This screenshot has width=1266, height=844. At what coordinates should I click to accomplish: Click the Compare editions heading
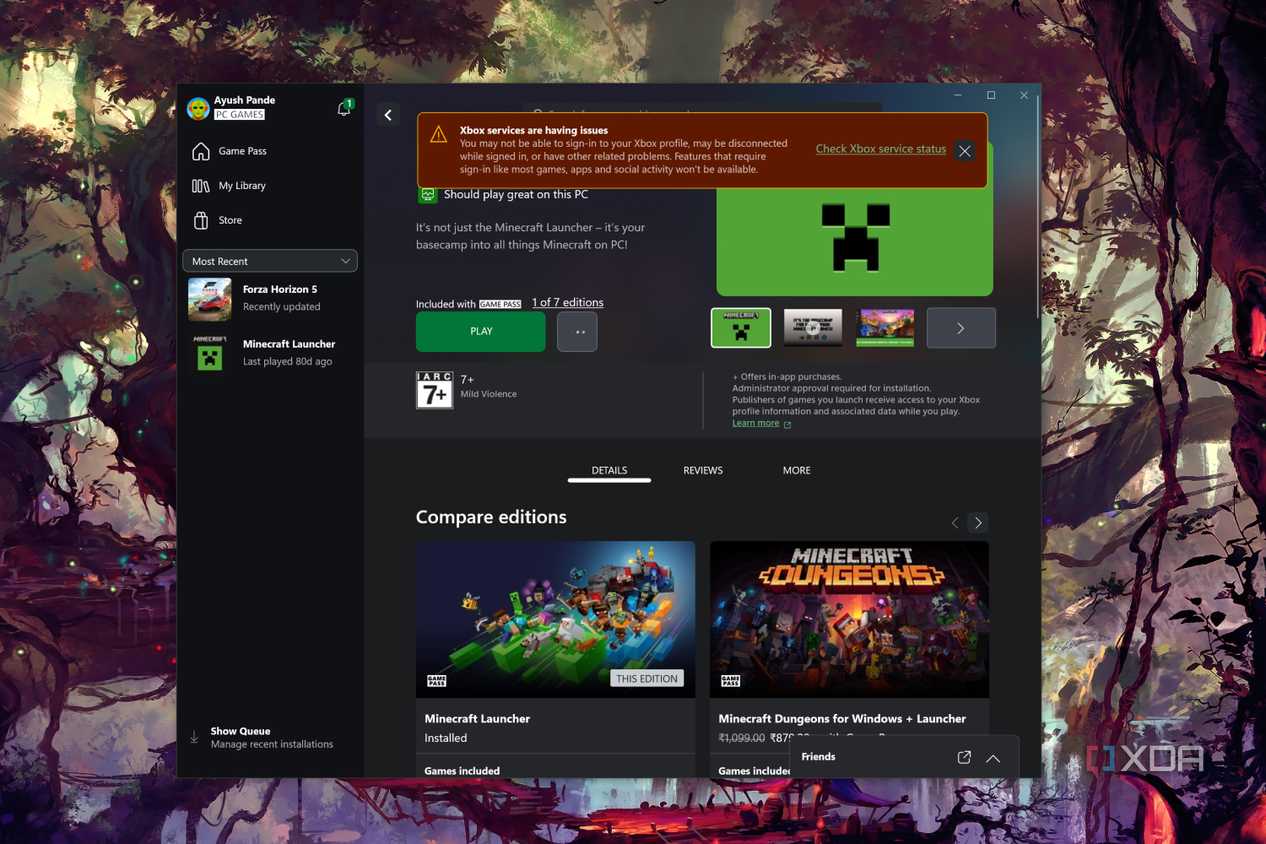(x=491, y=517)
